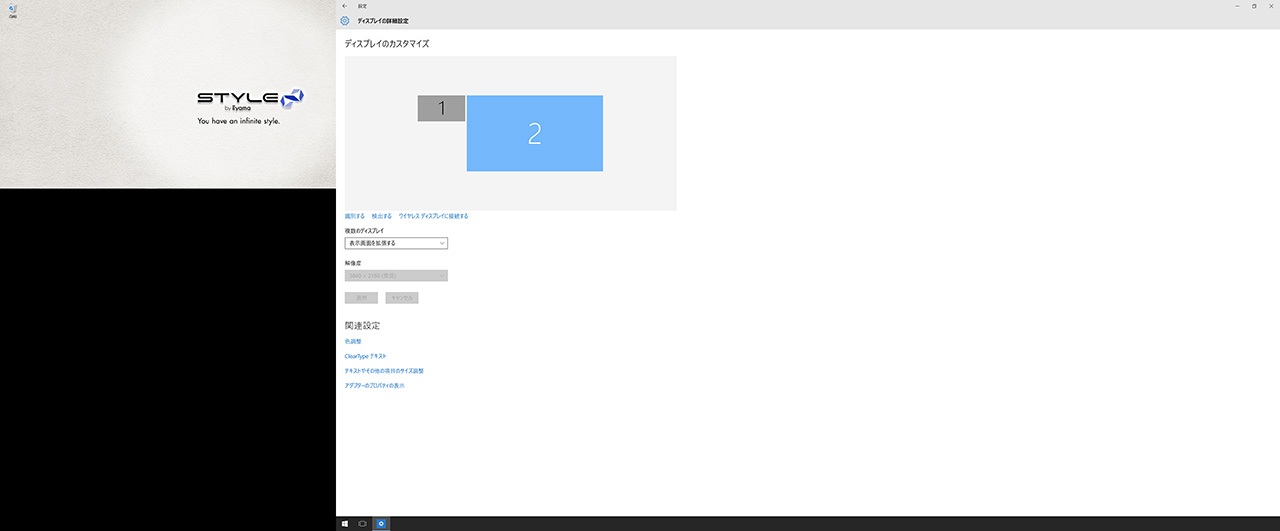The image size is (1280, 531).
Task: Open the Recycle Bin desktop icon
Action: pos(12,10)
